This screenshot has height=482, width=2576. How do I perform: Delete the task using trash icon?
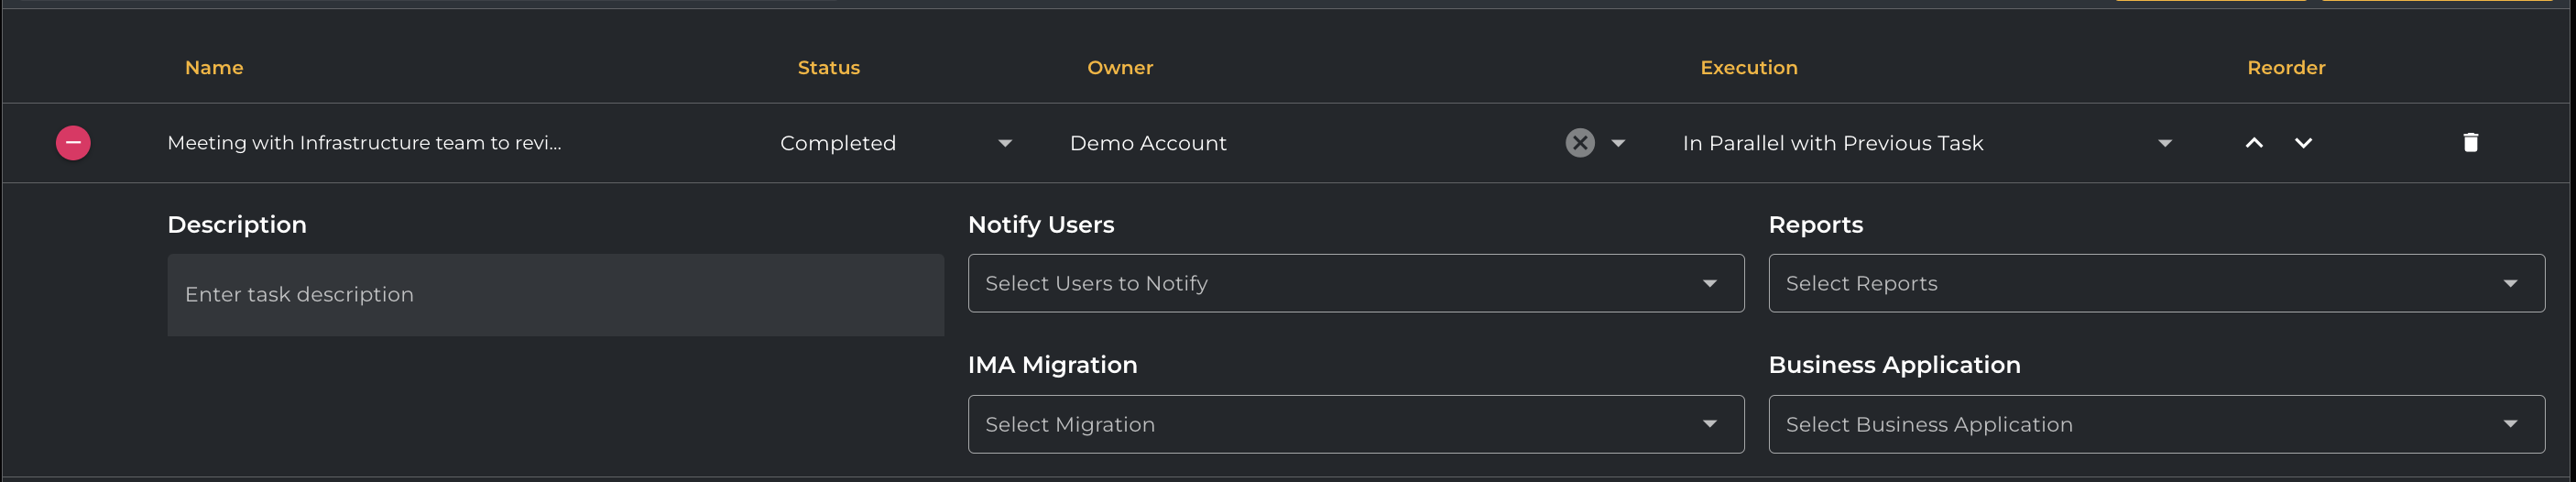coord(2469,143)
